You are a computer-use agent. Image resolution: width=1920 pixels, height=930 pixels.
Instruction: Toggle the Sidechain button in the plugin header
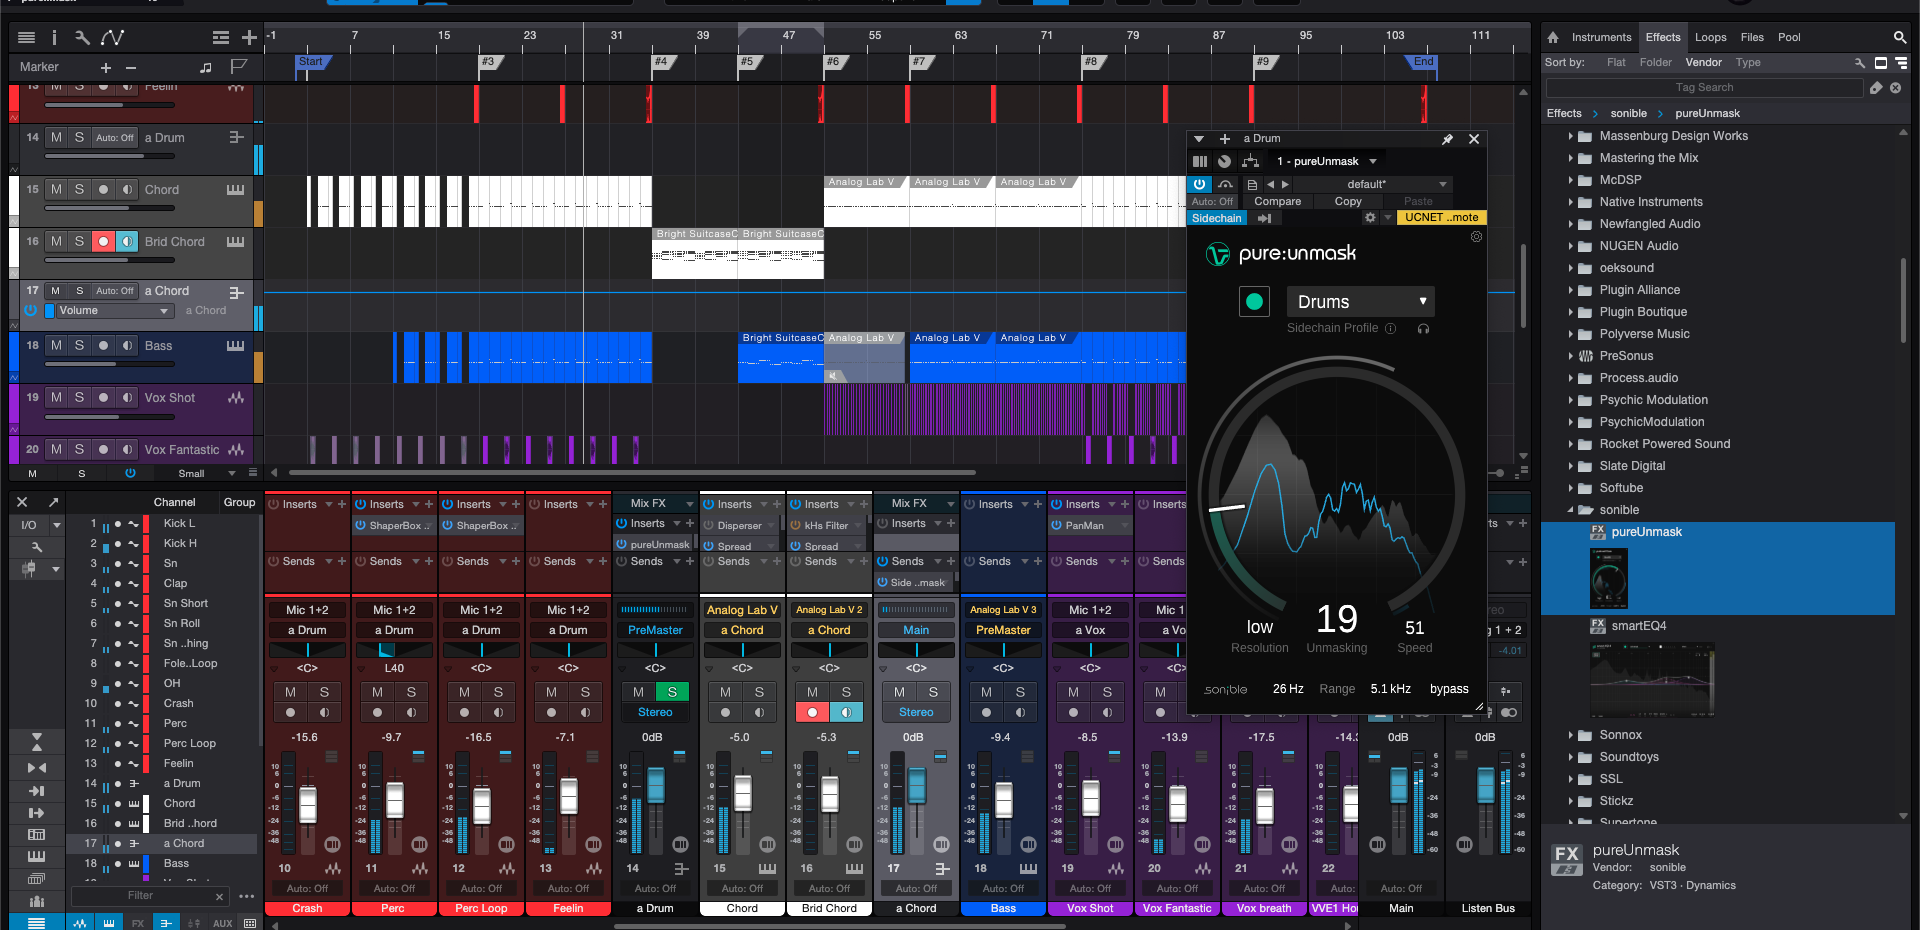(x=1216, y=218)
